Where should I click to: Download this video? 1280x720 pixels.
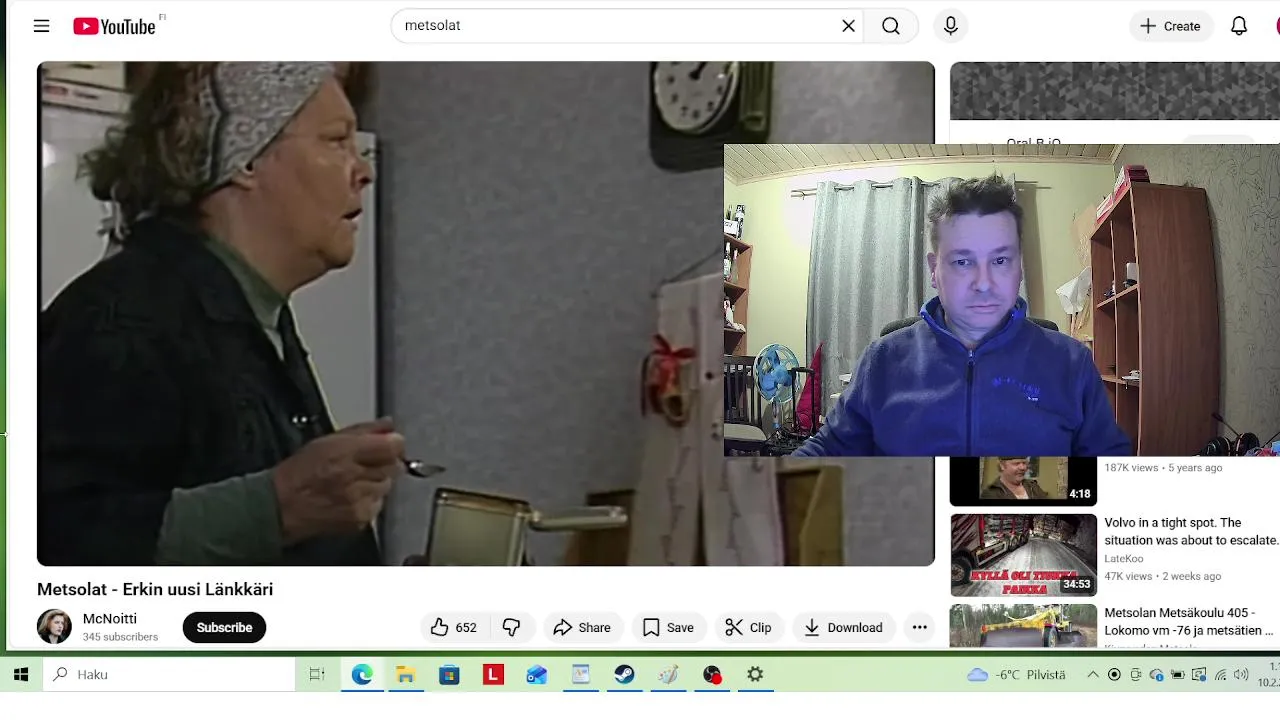click(x=843, y=627)
